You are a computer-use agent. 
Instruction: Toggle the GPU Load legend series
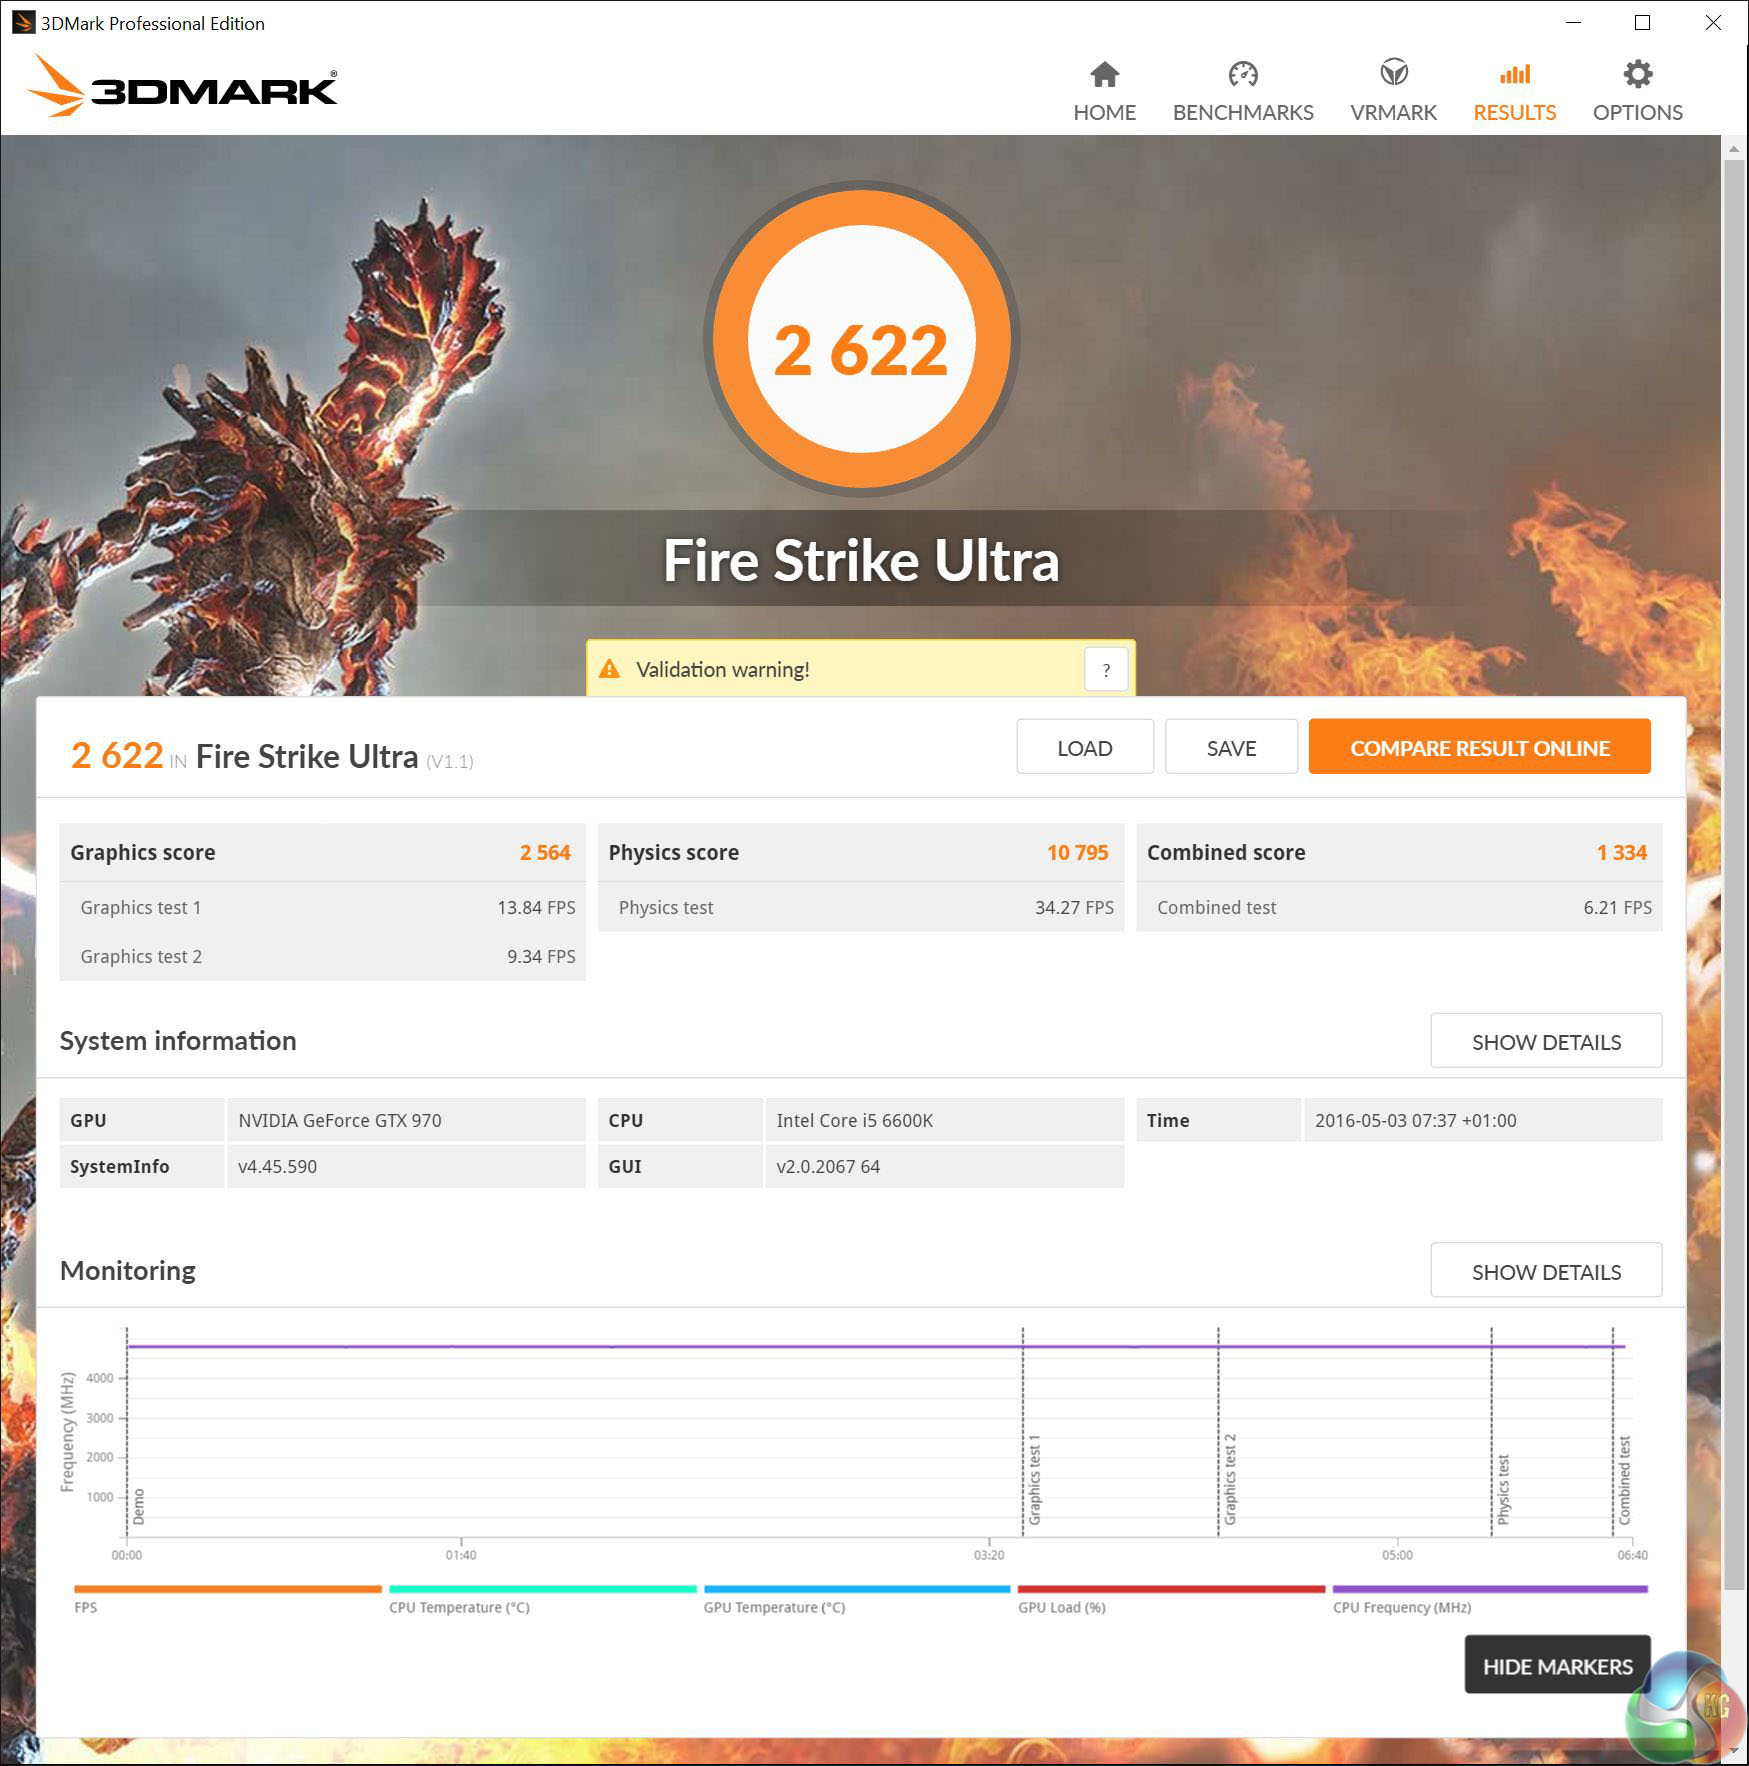tap(1172, 1598)
